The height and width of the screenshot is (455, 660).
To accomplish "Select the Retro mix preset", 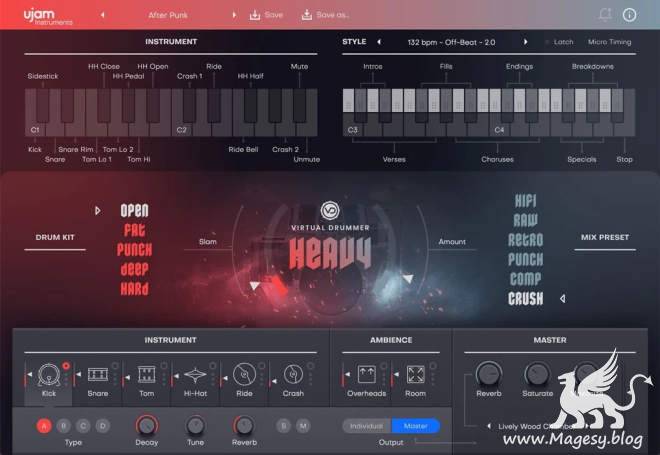I will (x=526, y=240).
